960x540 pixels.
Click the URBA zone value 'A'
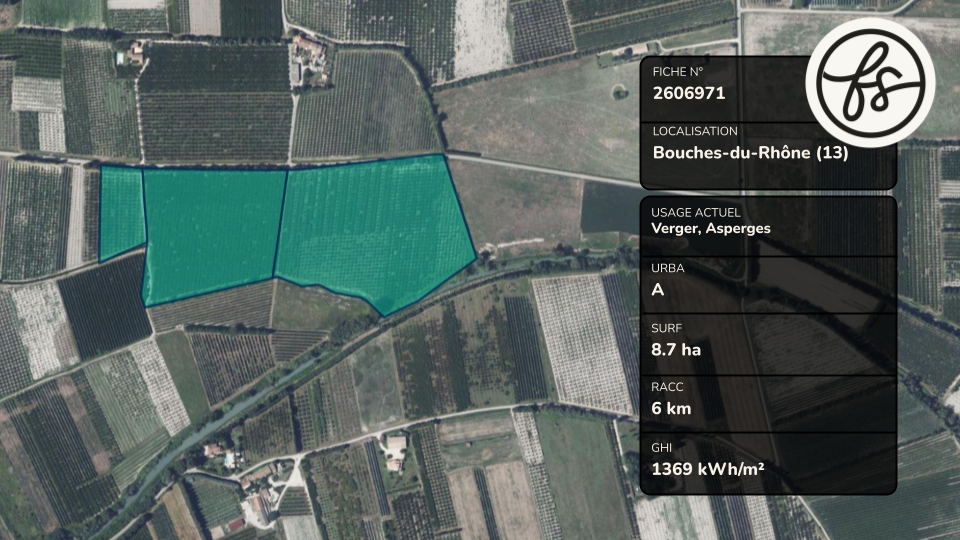tap(658, 290)
